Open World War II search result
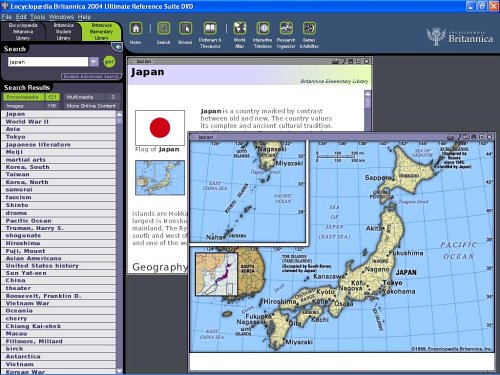Viewport: 500px width, 375px height. pos(59,122)
